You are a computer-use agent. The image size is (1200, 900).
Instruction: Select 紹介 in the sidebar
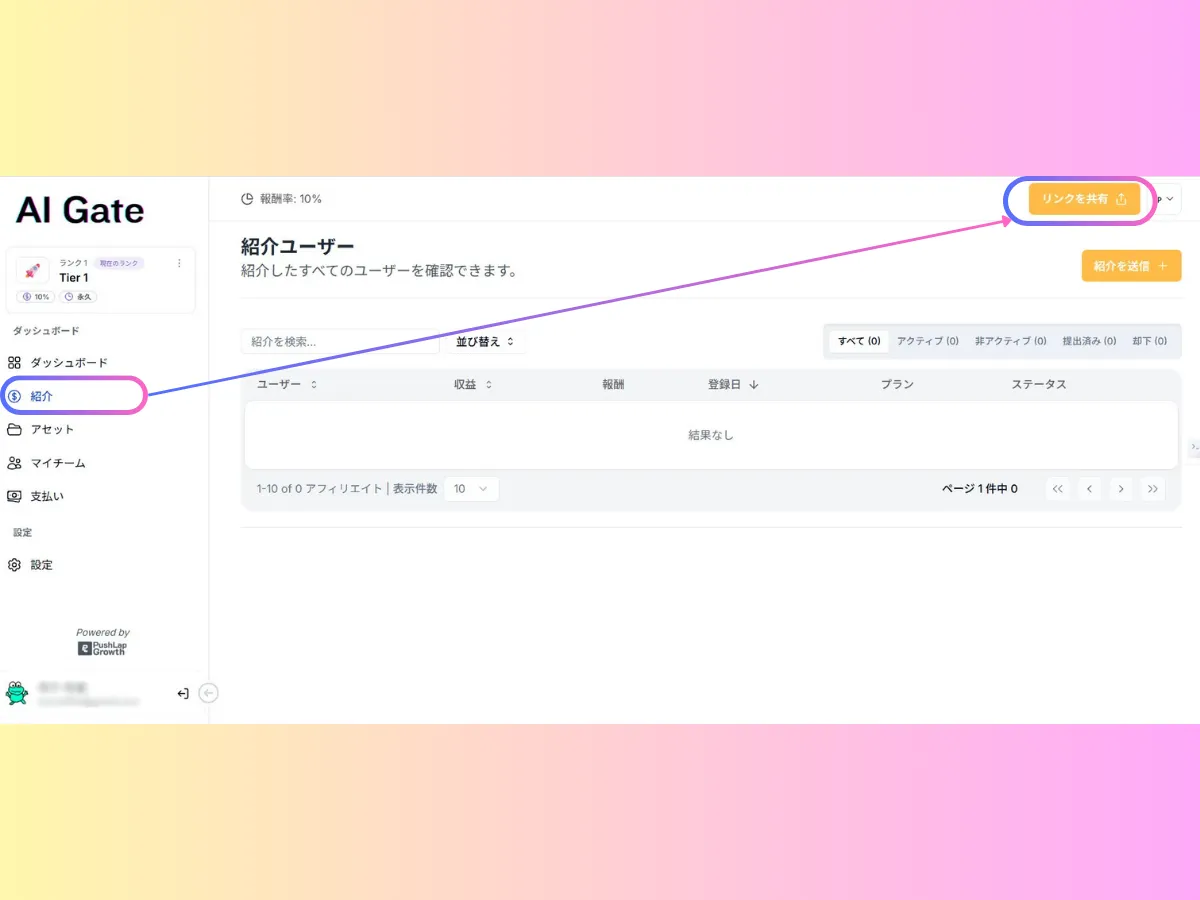(72, 396)
